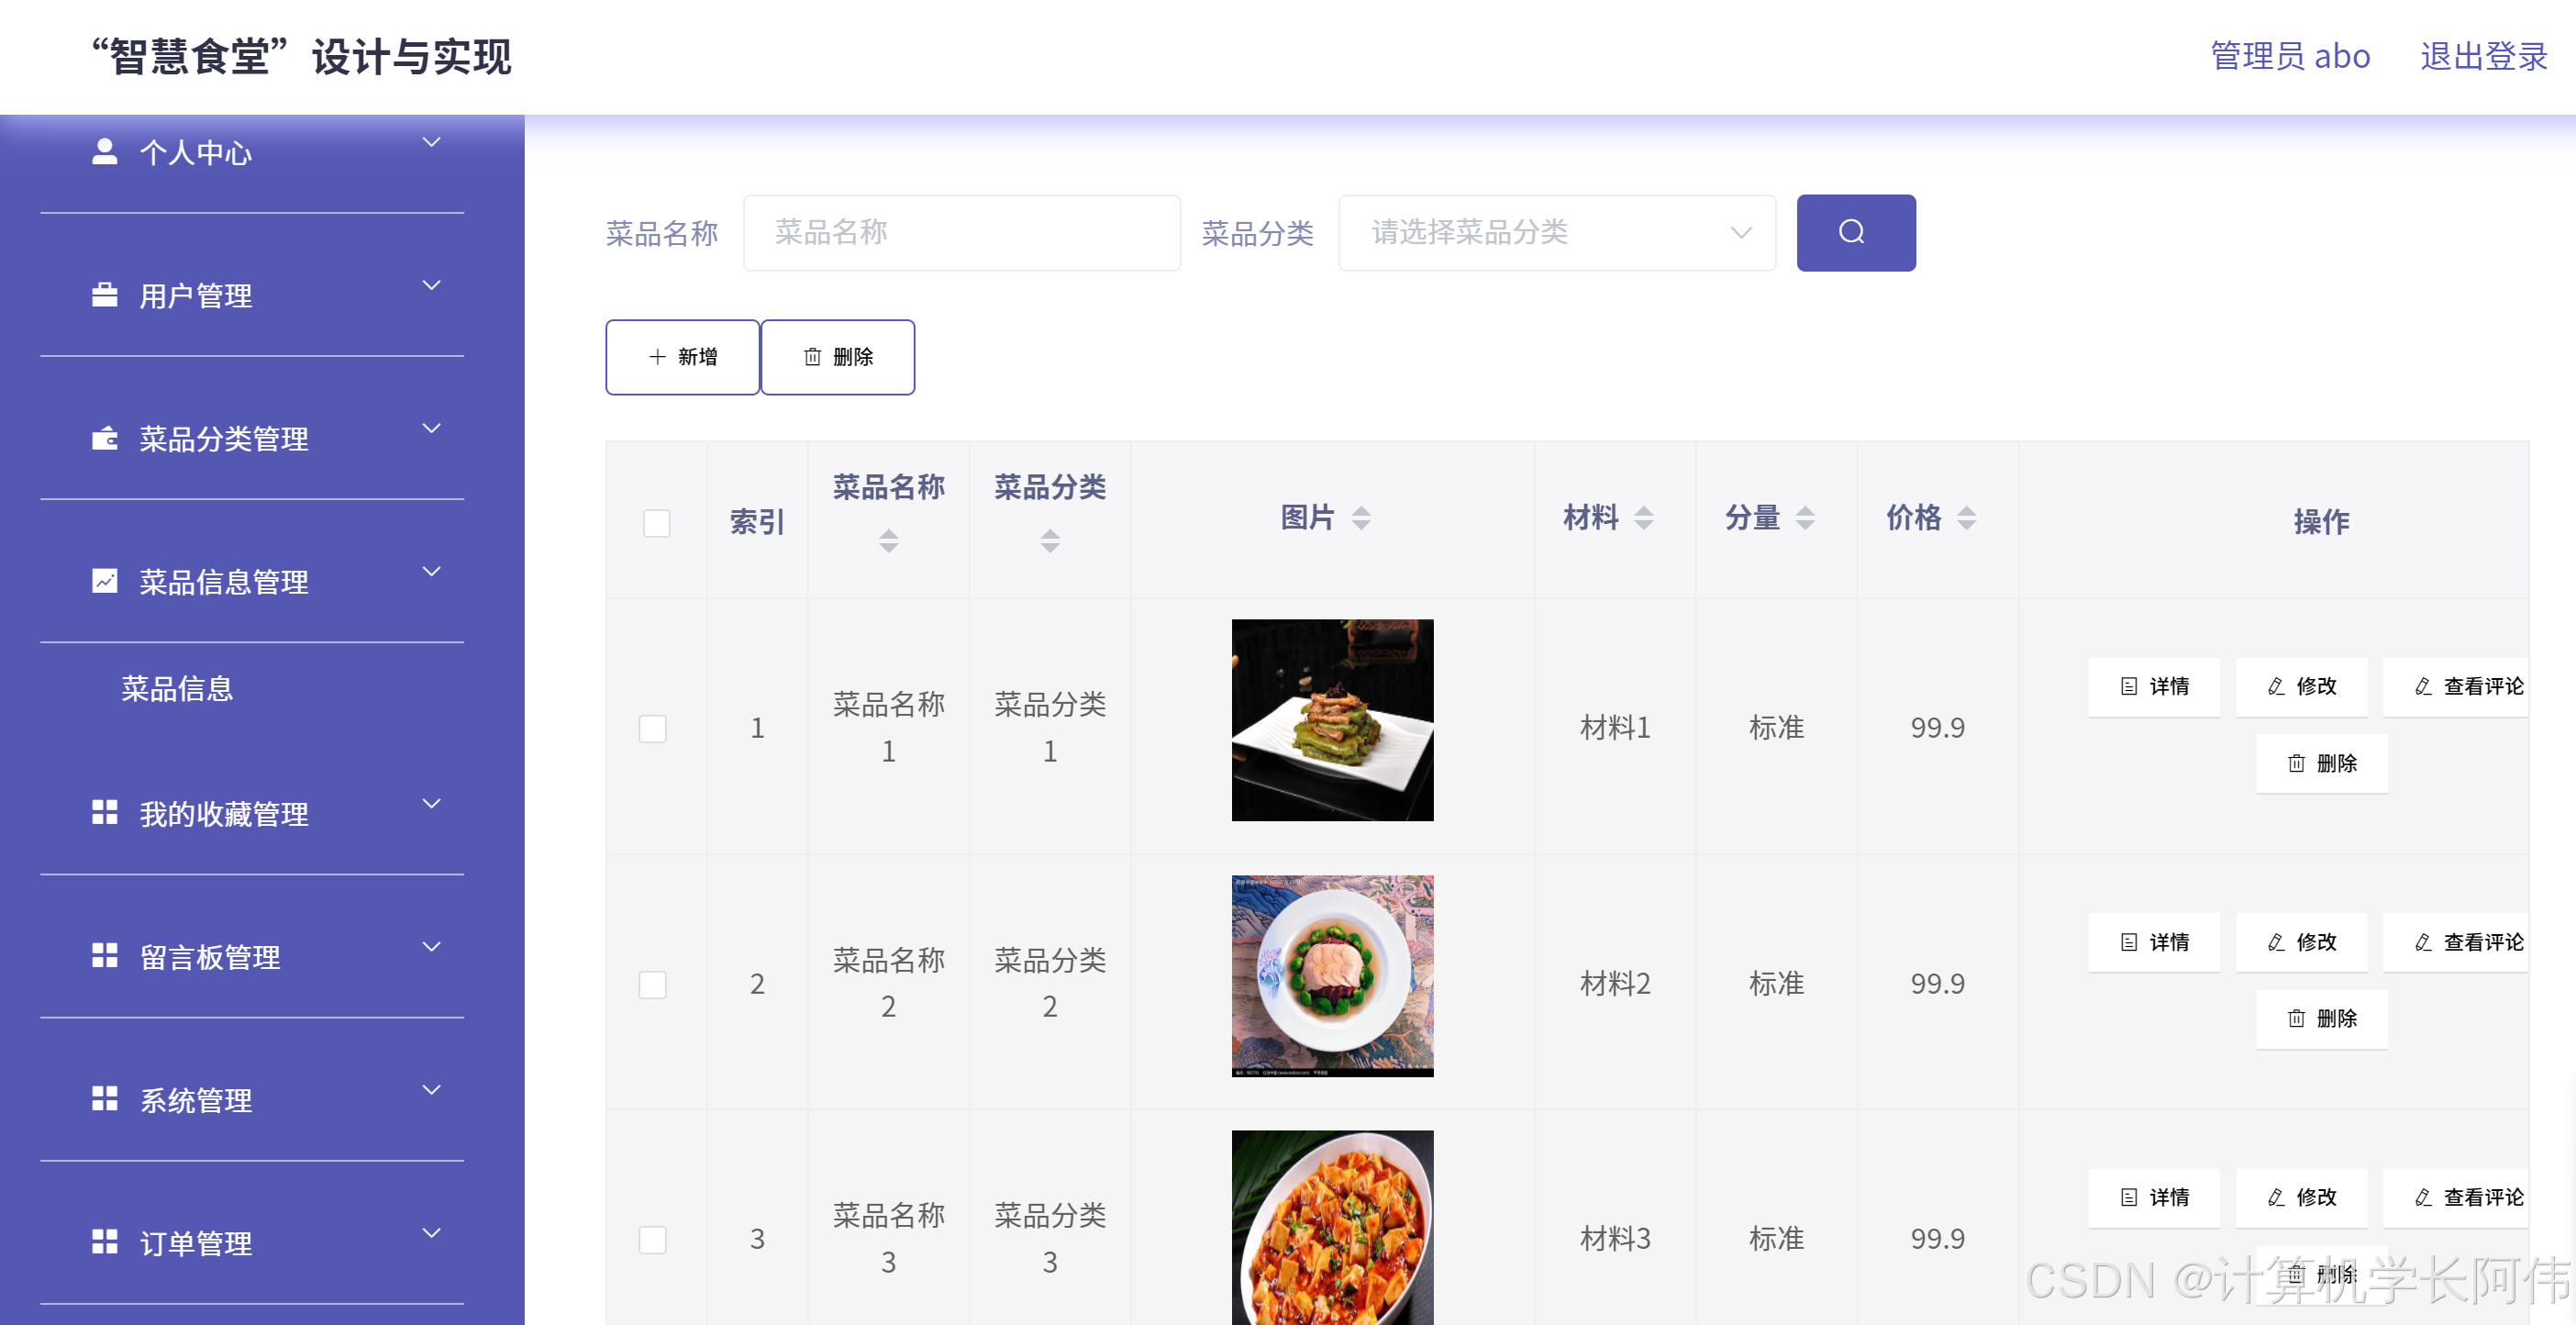Open the first dish photo thumbnail

pyautogui.click(x=1331, y=720)
